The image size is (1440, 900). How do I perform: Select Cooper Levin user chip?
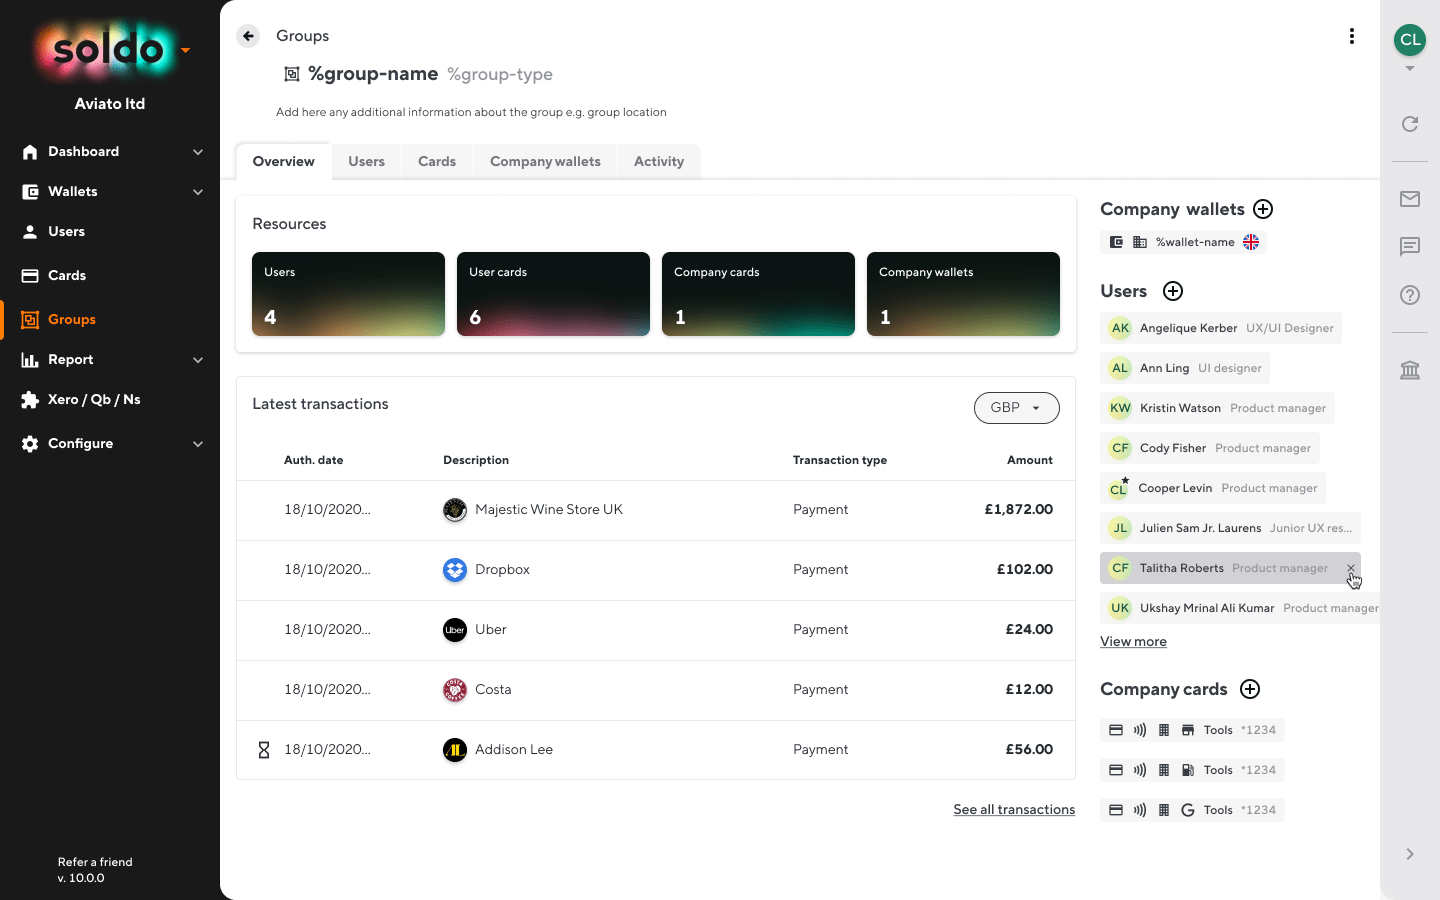pyautogui.click(x=1213, y=488)
